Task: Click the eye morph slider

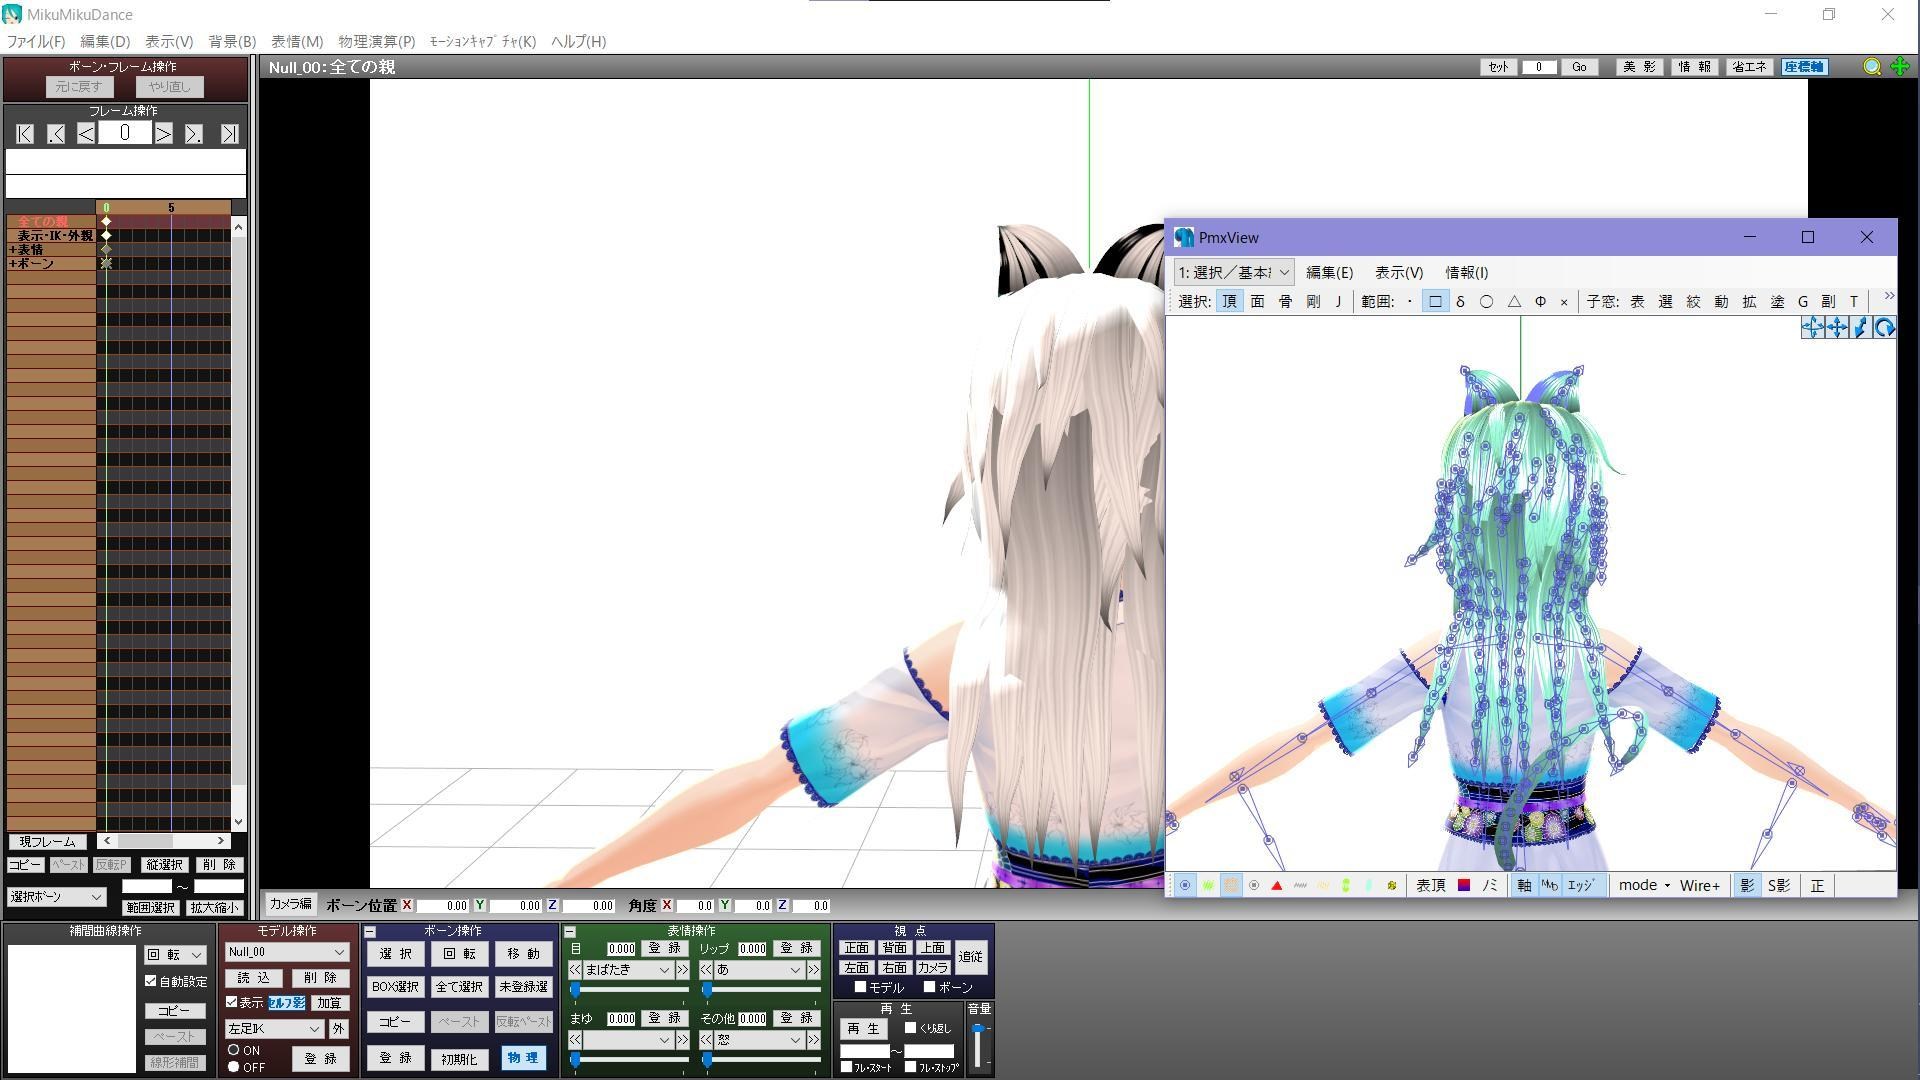Action: click(x=630, y=990)
